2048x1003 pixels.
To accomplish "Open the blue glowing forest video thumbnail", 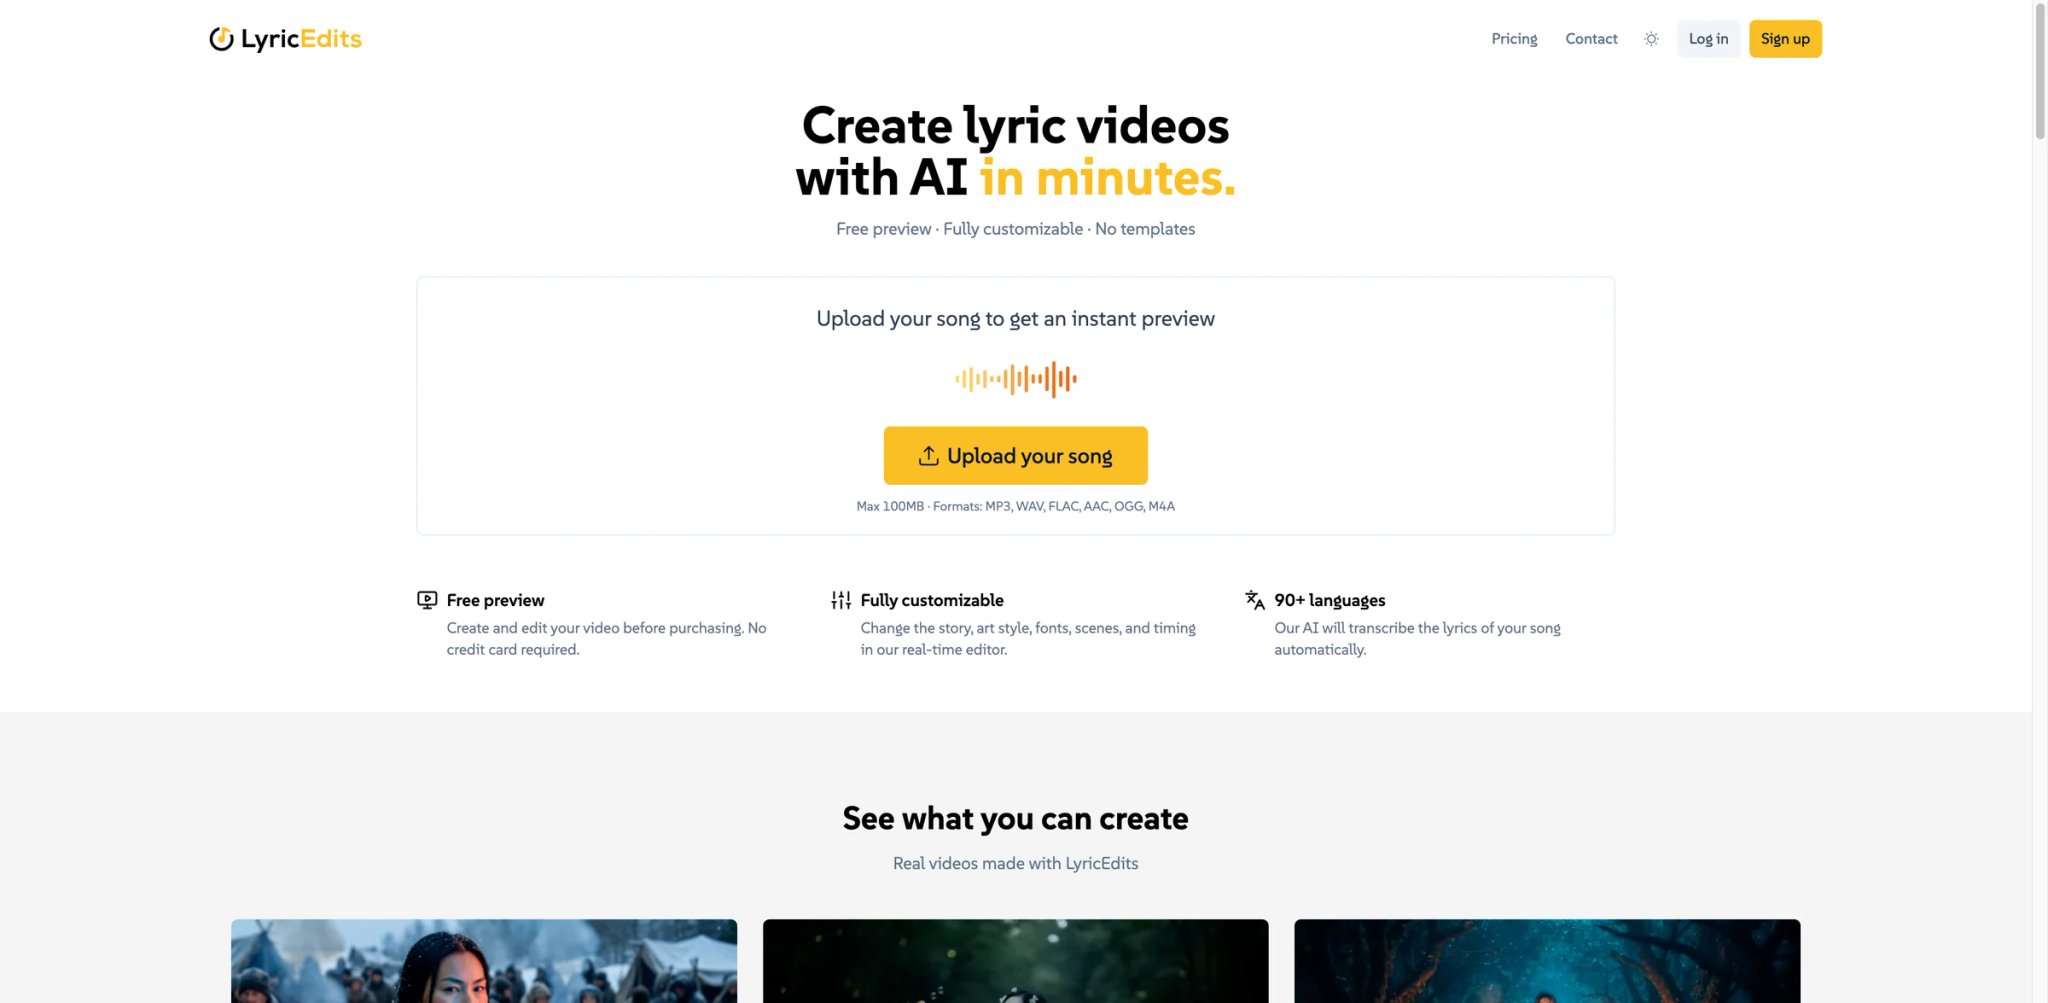I will click(x=1547, y=961).
